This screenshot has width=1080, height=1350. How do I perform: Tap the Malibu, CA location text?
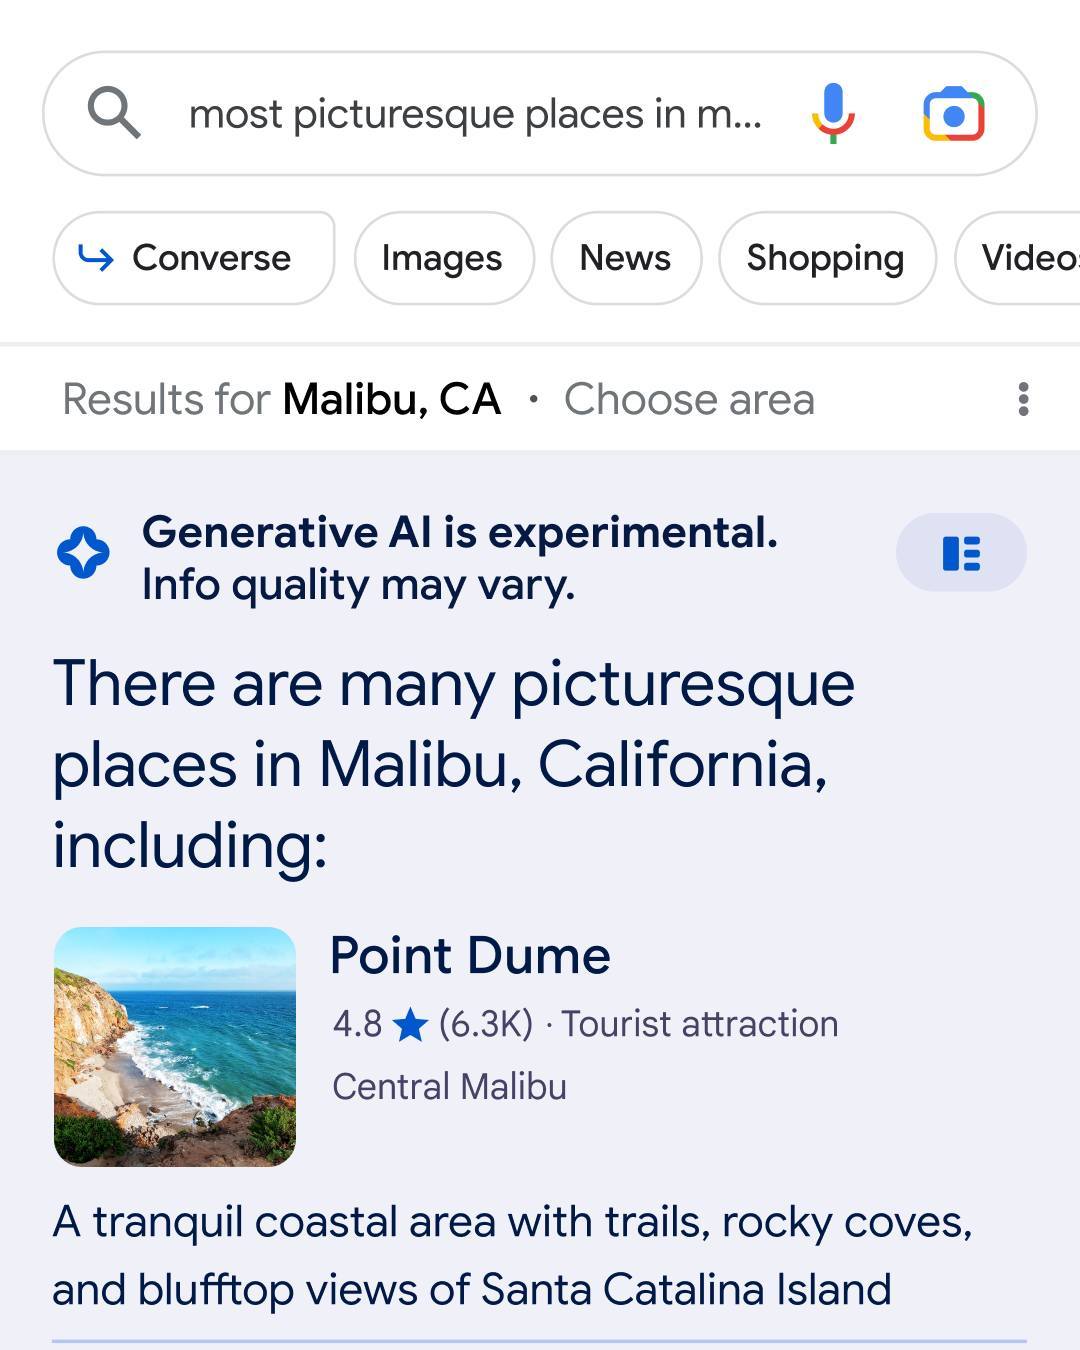391,400
